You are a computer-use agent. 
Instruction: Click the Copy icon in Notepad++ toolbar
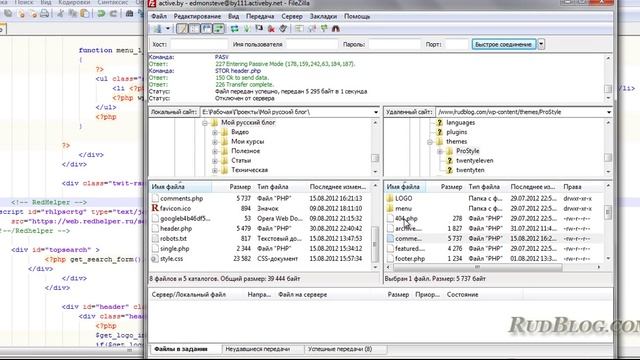click(73, 13)
